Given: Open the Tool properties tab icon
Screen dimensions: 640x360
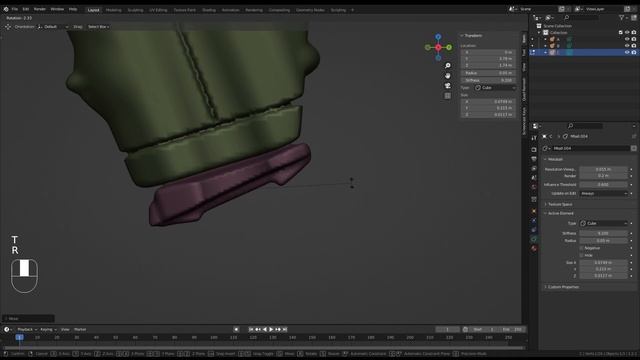Looking at the screenshot, I should [534, 138].
